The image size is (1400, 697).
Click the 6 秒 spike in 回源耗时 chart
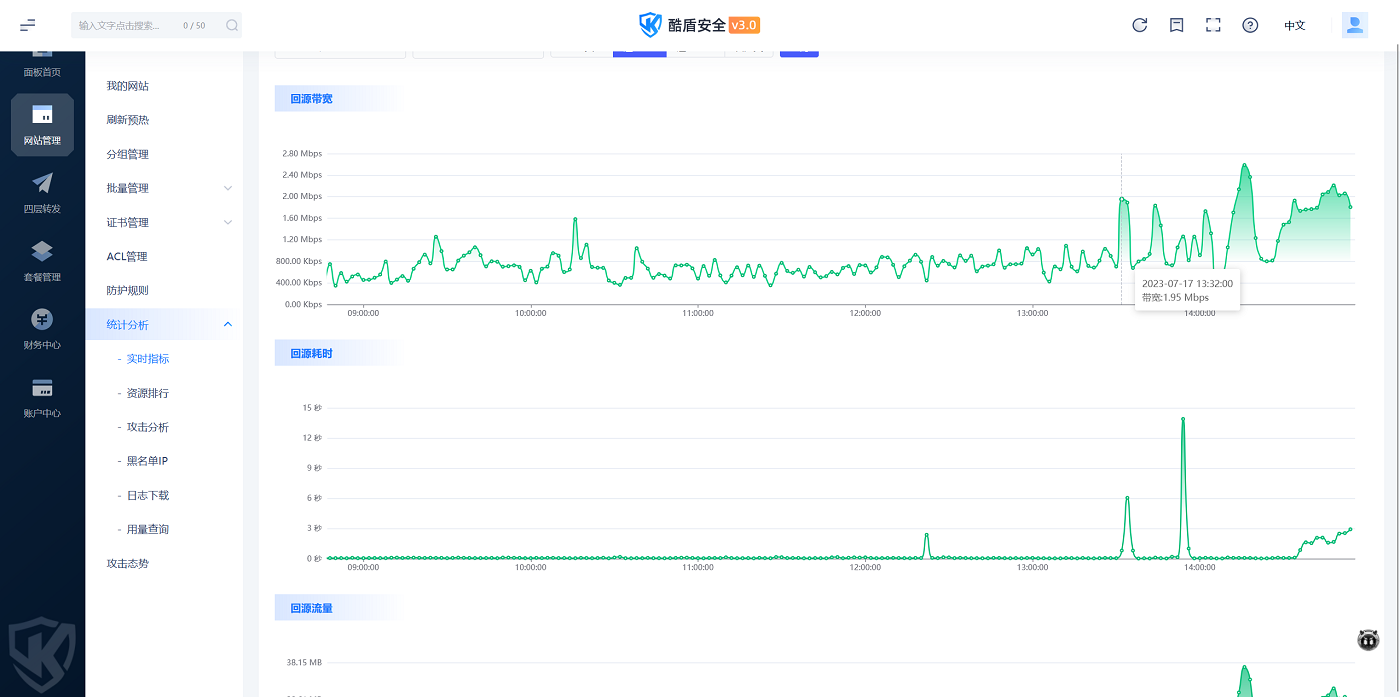1127,497
